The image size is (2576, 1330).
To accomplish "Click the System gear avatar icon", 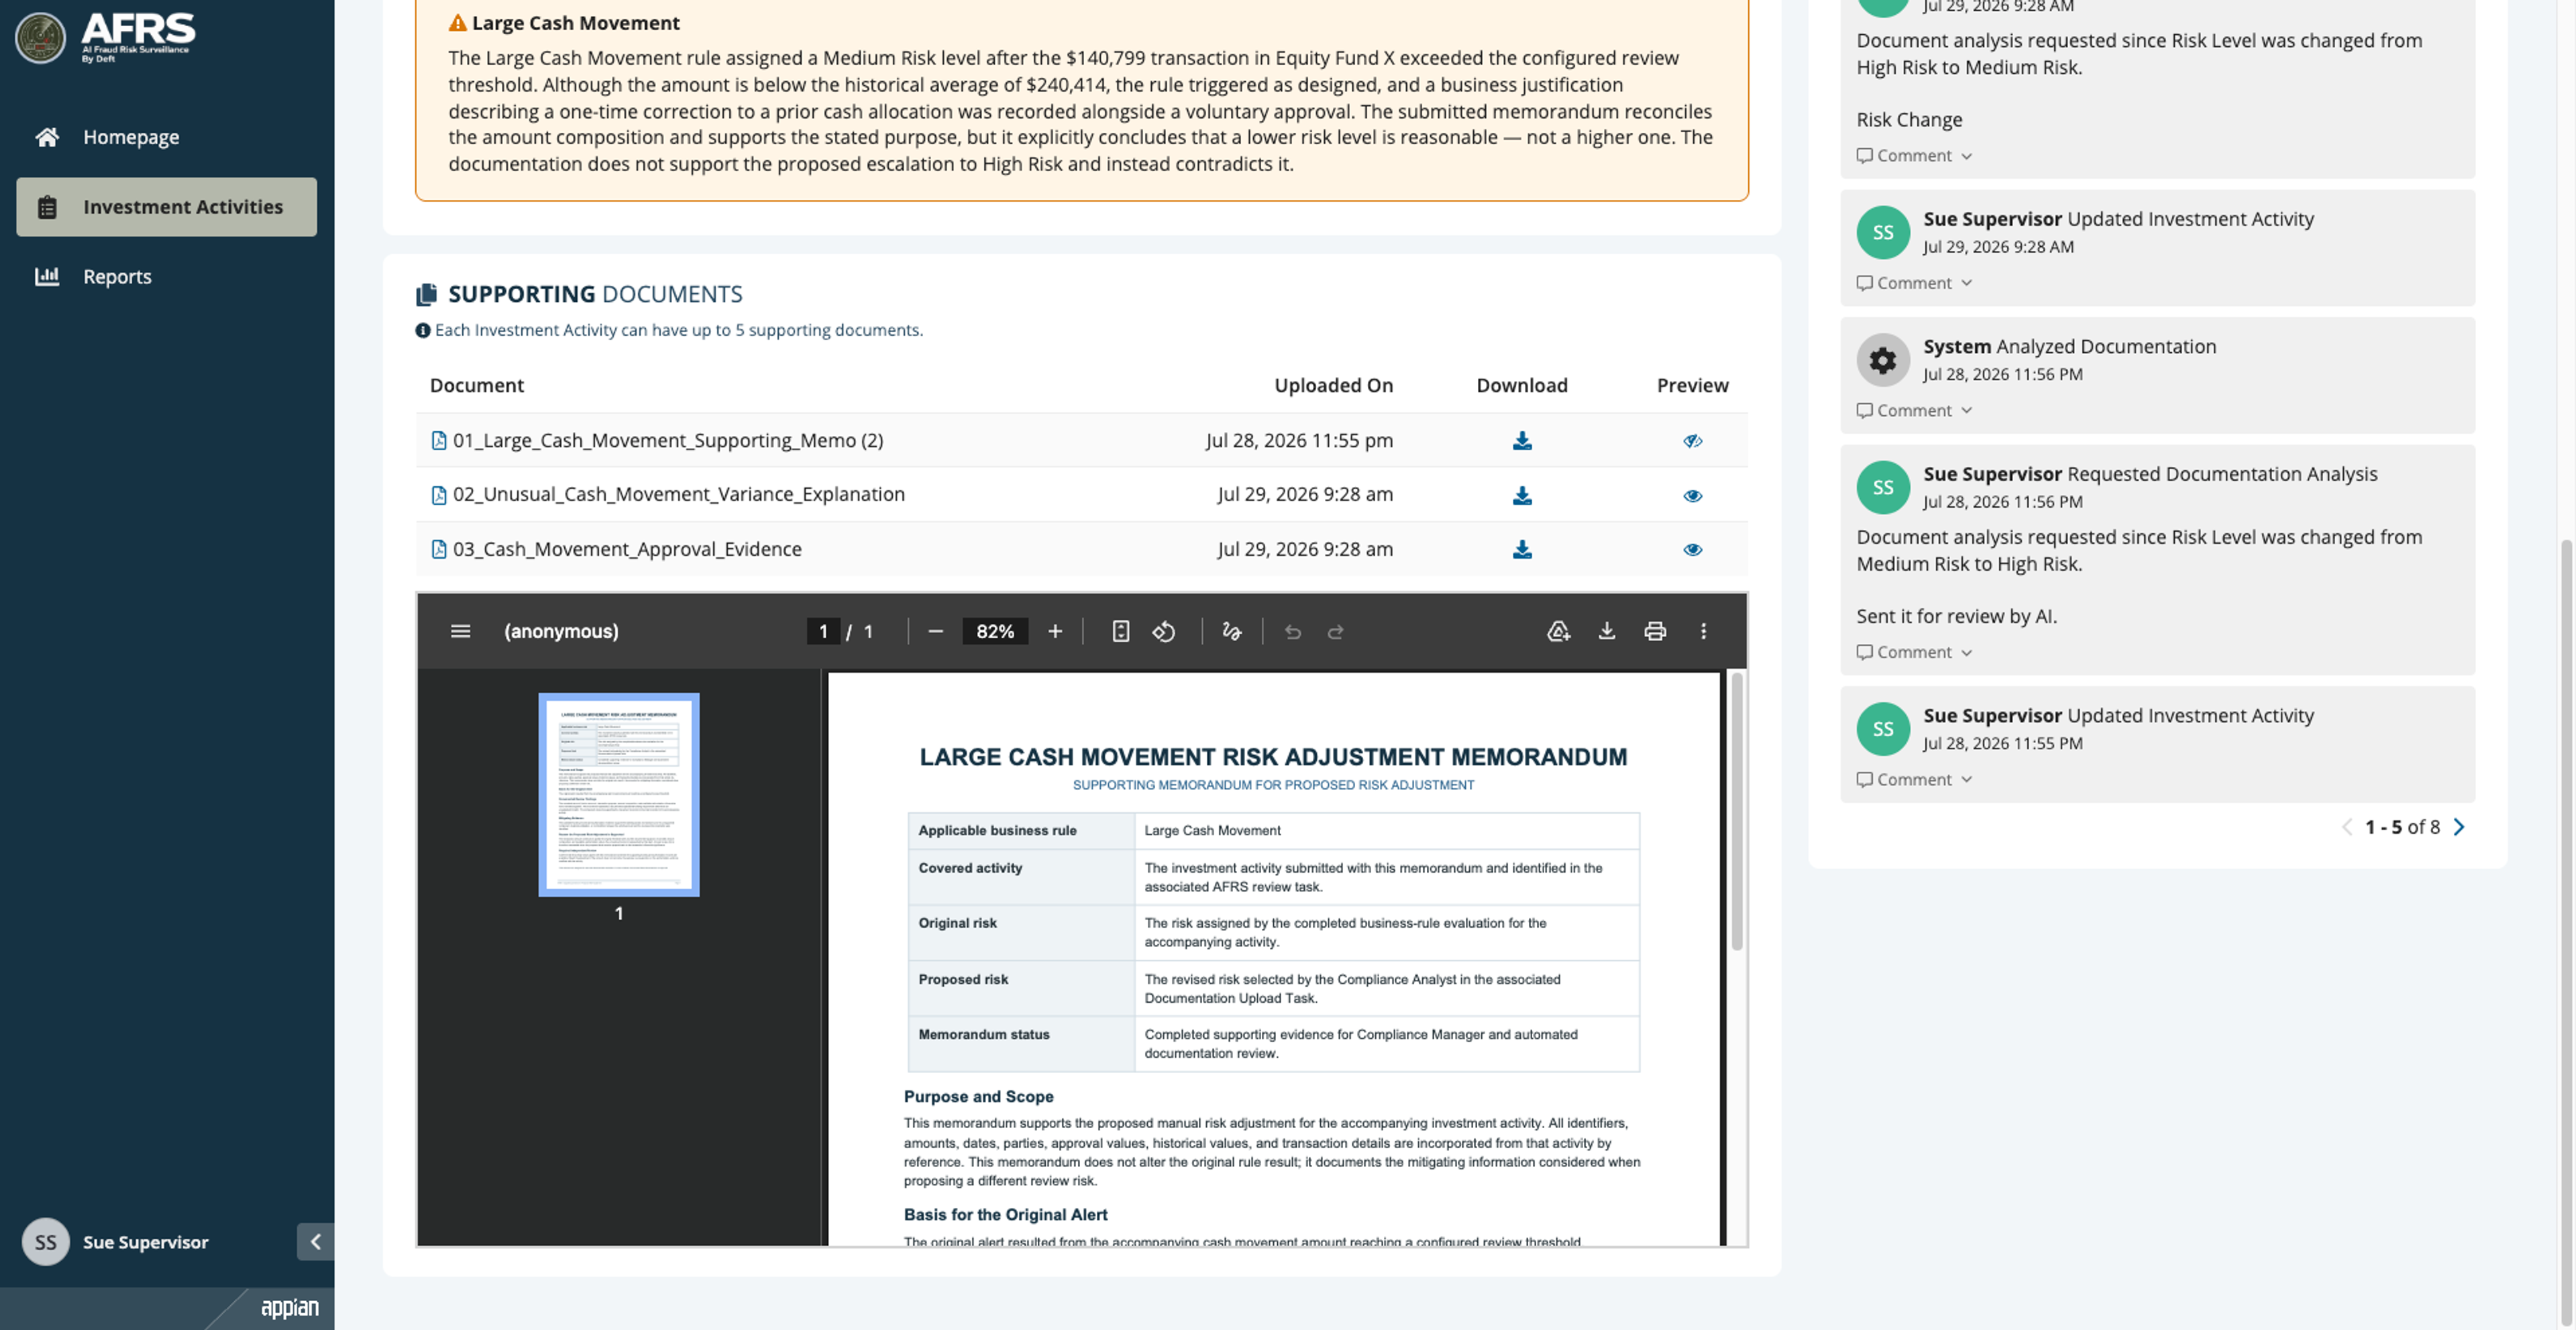I will click(x=1883, y=360).
